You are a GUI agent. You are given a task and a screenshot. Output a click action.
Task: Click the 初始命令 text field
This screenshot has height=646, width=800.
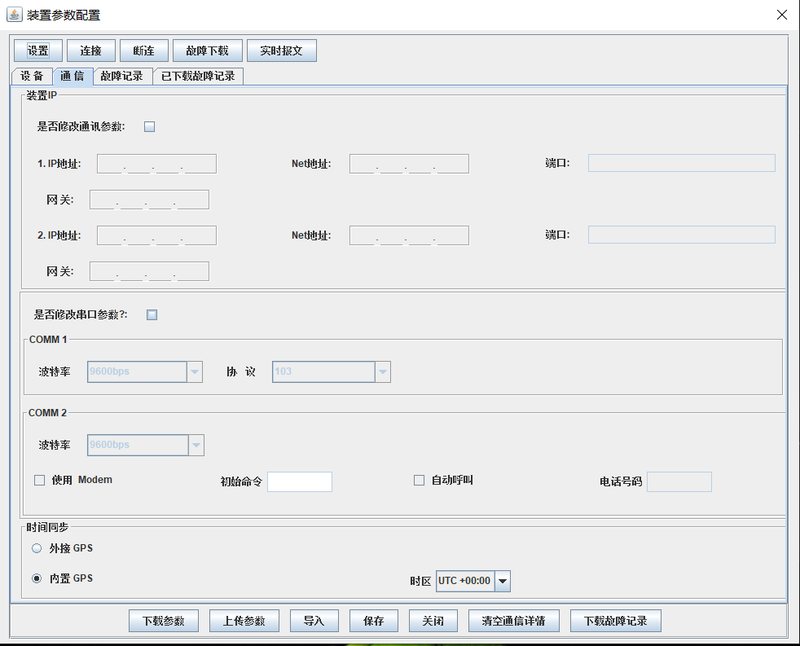coord(299,482)
